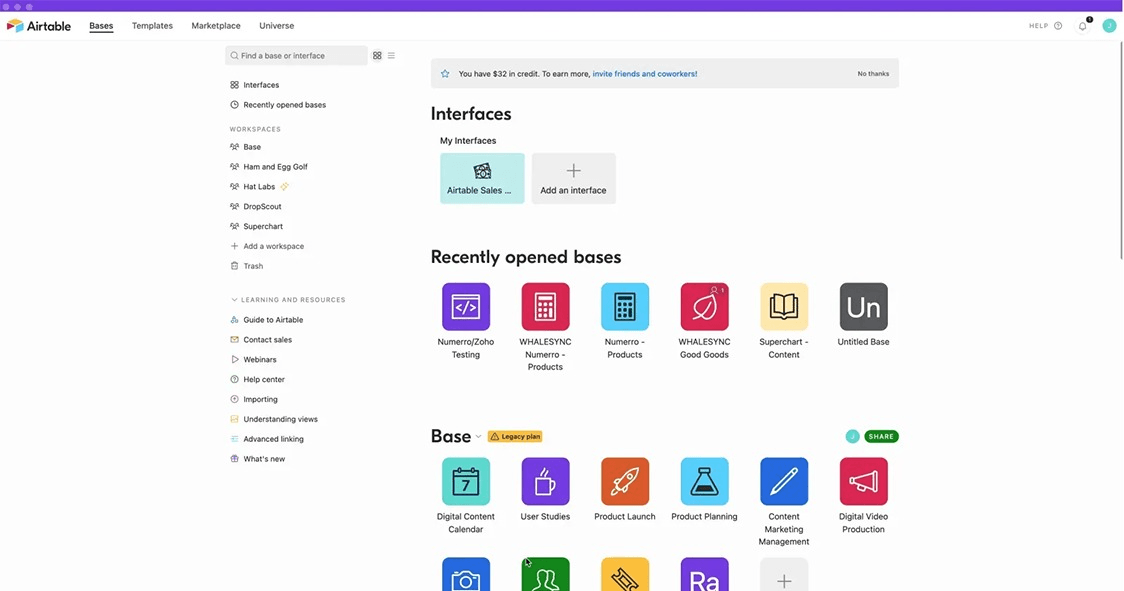The height and width of the screenshot is (591, 1124).
Task: Dismiss credit banner with No thanks
Action: [x=871, y=73]
